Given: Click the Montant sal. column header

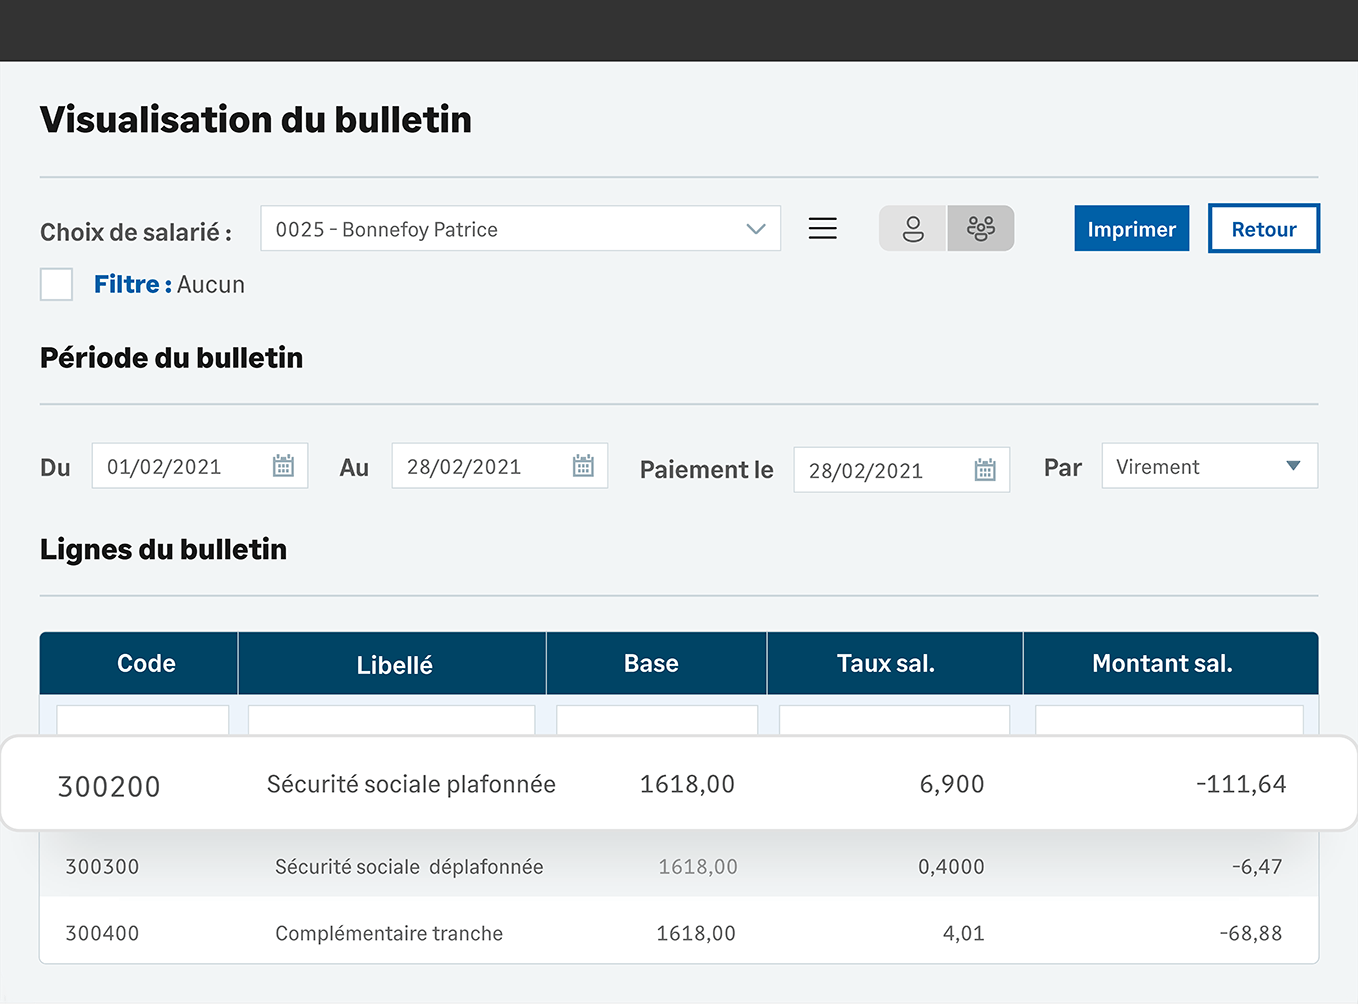Looking at the screenshot, I should click(x=1162, y=664).
